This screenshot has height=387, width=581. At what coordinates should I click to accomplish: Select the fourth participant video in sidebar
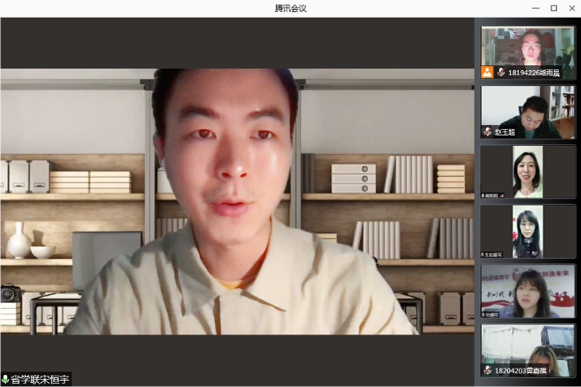(528, 231)
